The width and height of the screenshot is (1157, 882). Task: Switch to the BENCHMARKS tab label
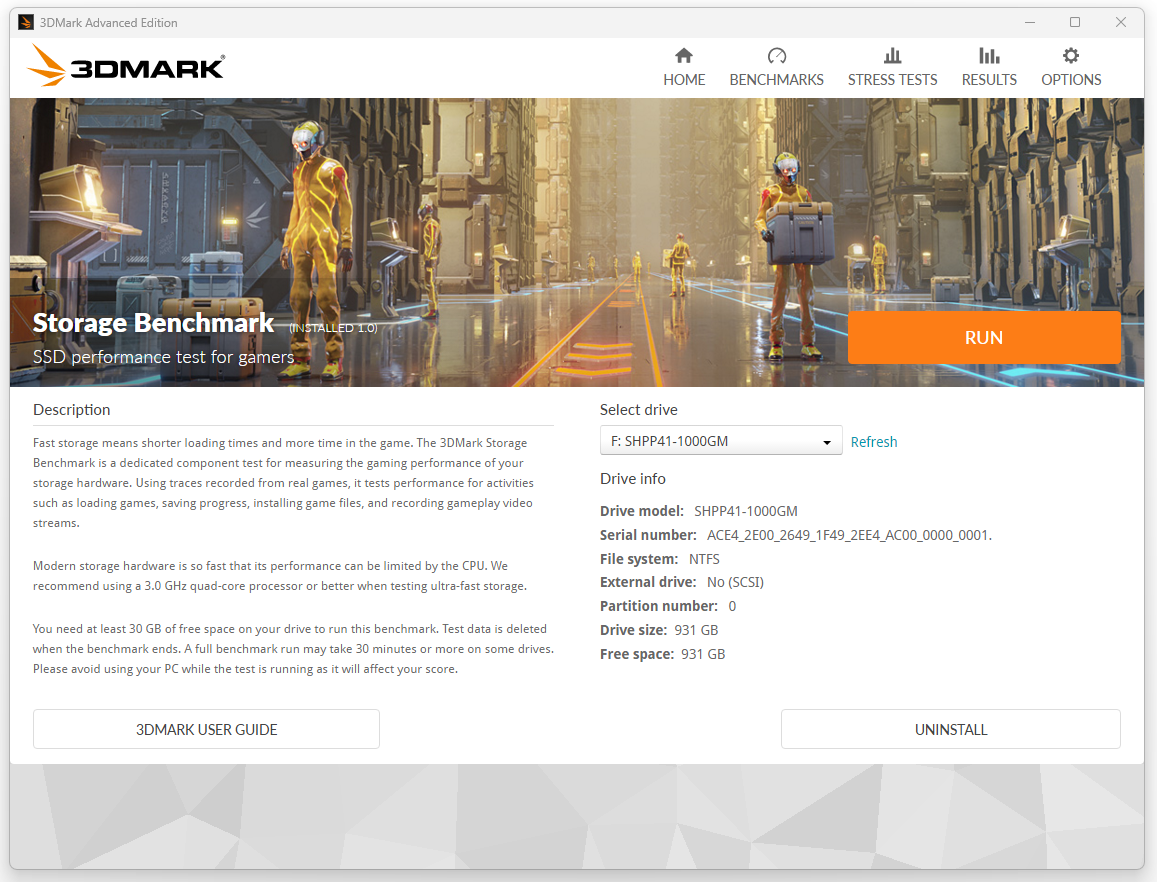tap(776, 80)
